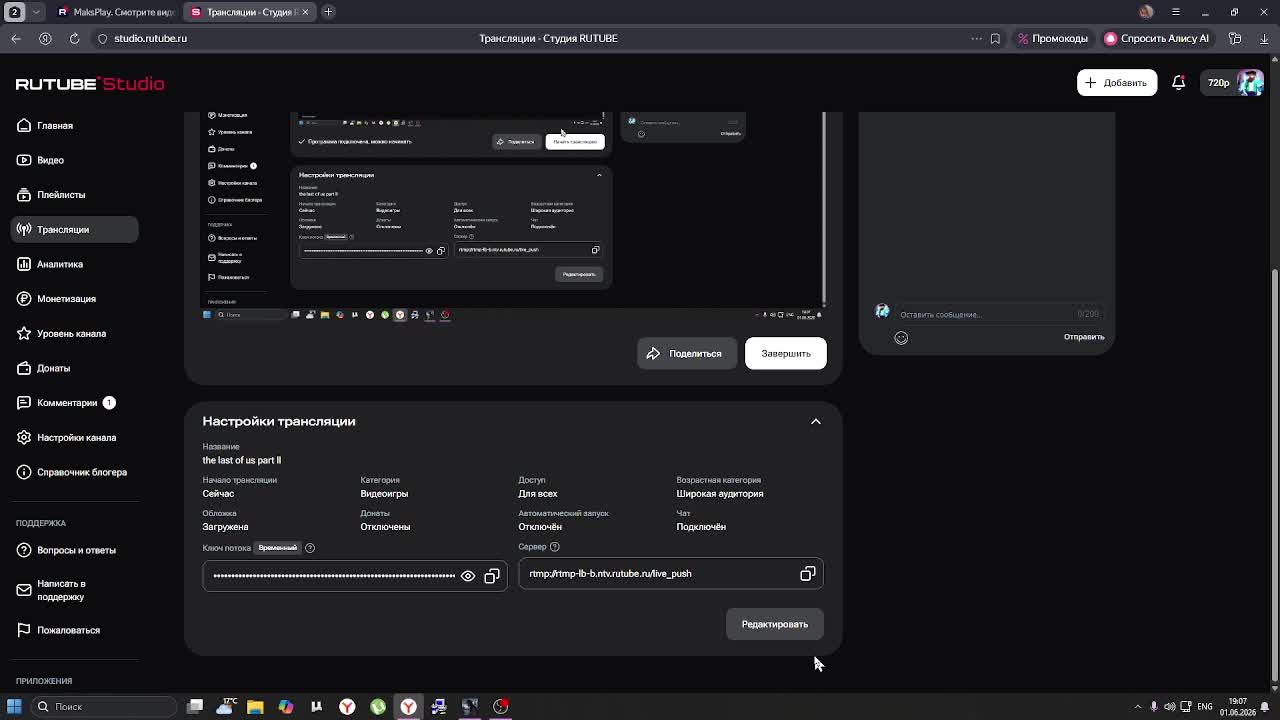Click the Пожаловаться flag icon
Screen dimensions: 1280x720
(x=24, y=630)
